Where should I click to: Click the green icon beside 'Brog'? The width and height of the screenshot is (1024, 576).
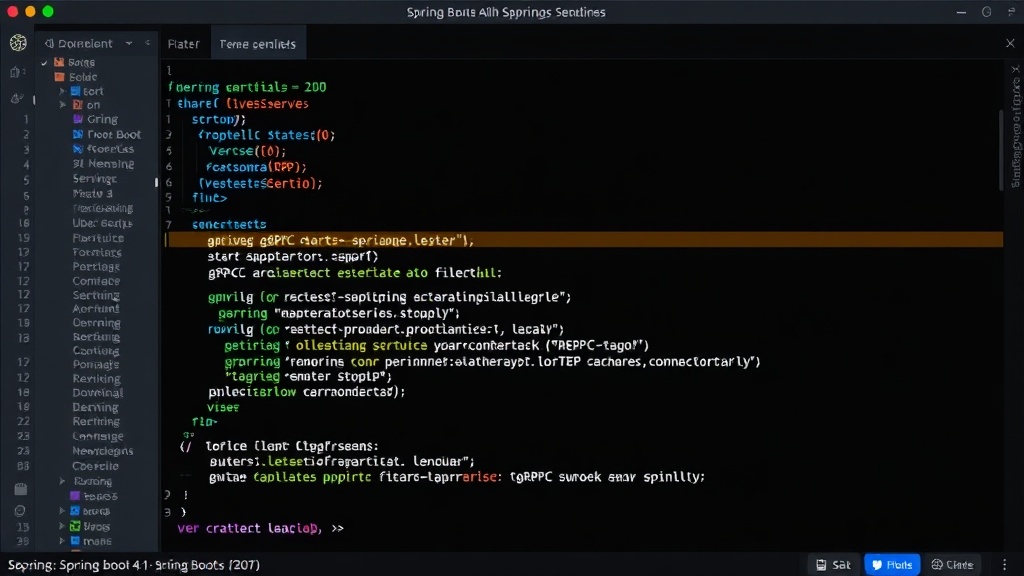tap(75, 526)
